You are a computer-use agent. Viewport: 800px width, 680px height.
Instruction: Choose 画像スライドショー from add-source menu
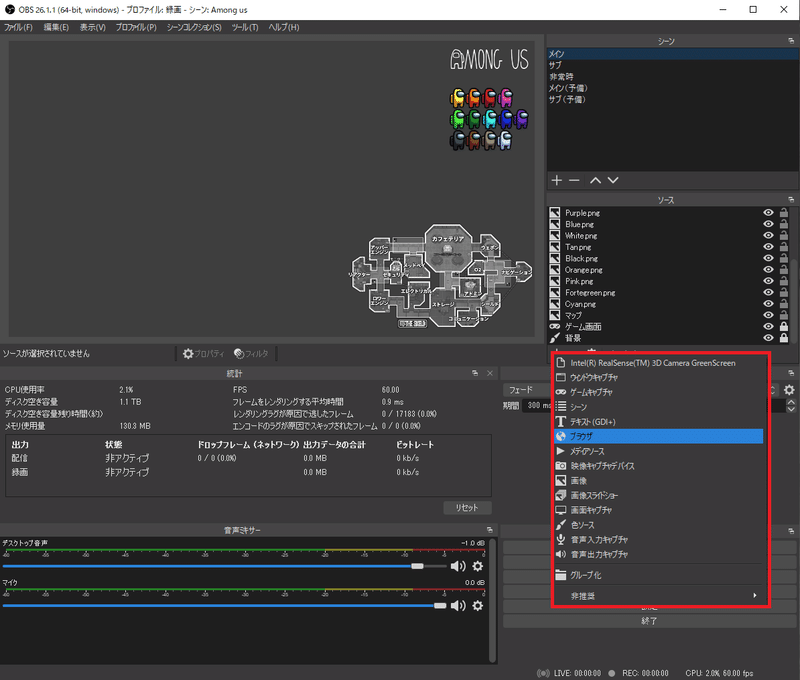point(659,495)
